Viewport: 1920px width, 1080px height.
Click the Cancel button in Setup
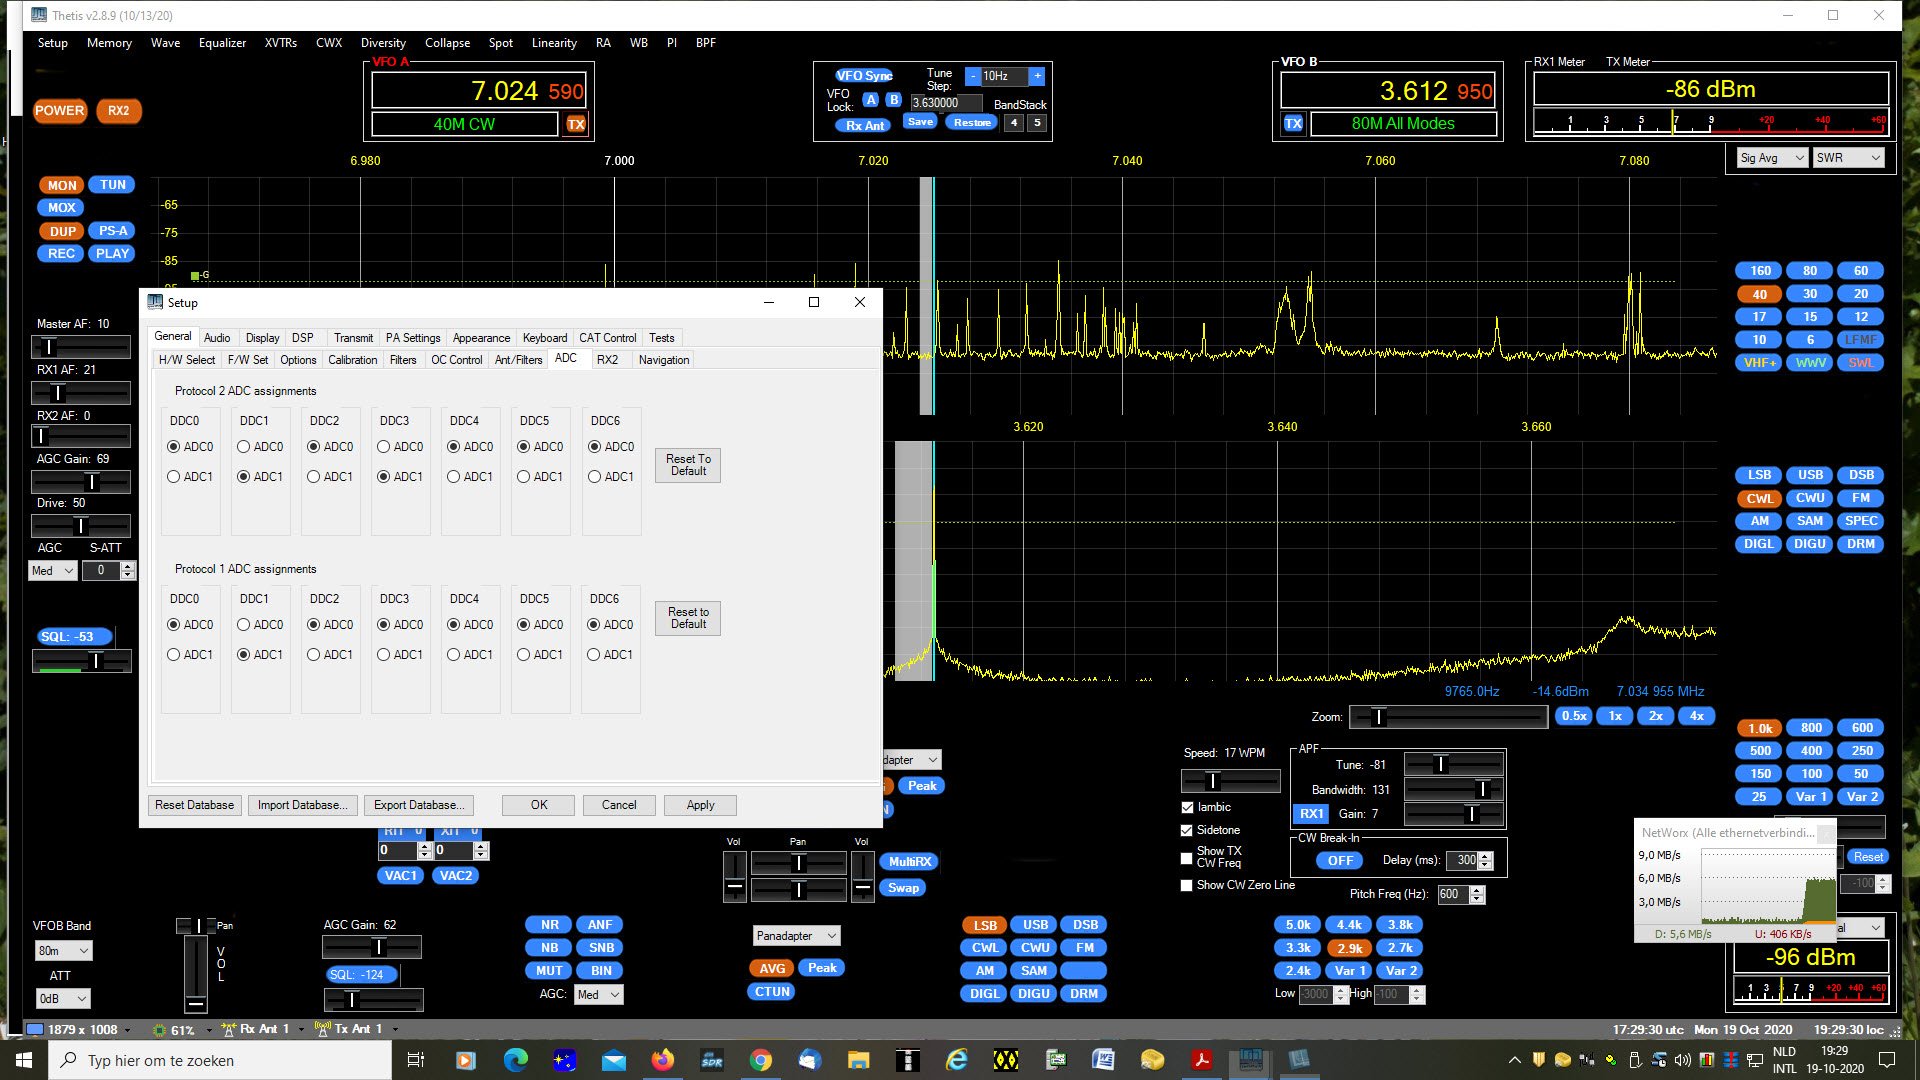coord(618,804)
